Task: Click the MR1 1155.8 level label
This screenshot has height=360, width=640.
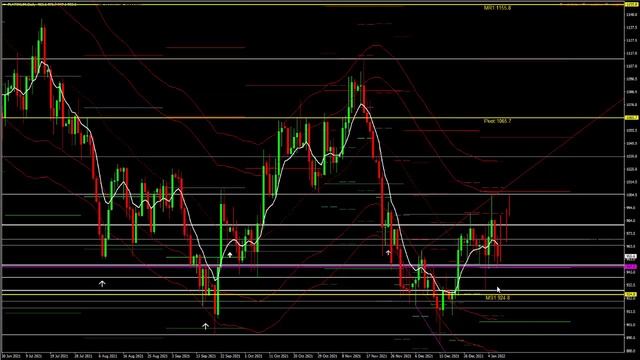Action: point(497,8)
